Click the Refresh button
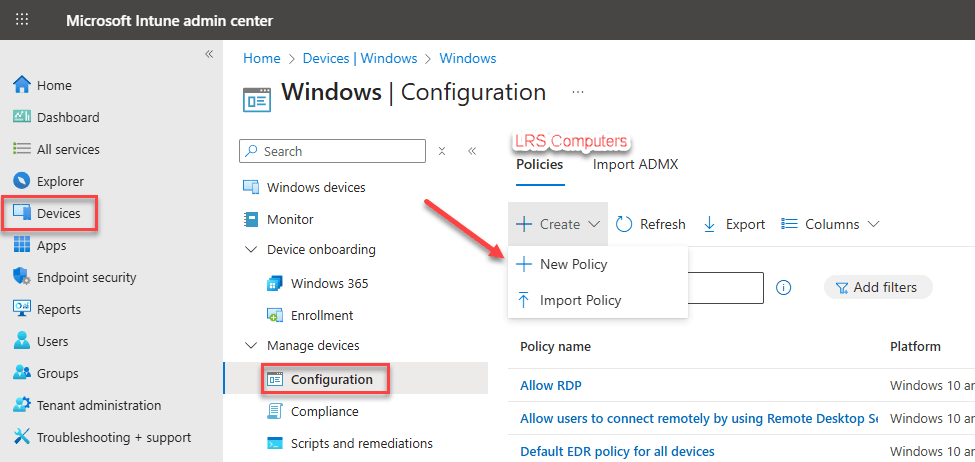The image size is (975, 462). (651, 224)
